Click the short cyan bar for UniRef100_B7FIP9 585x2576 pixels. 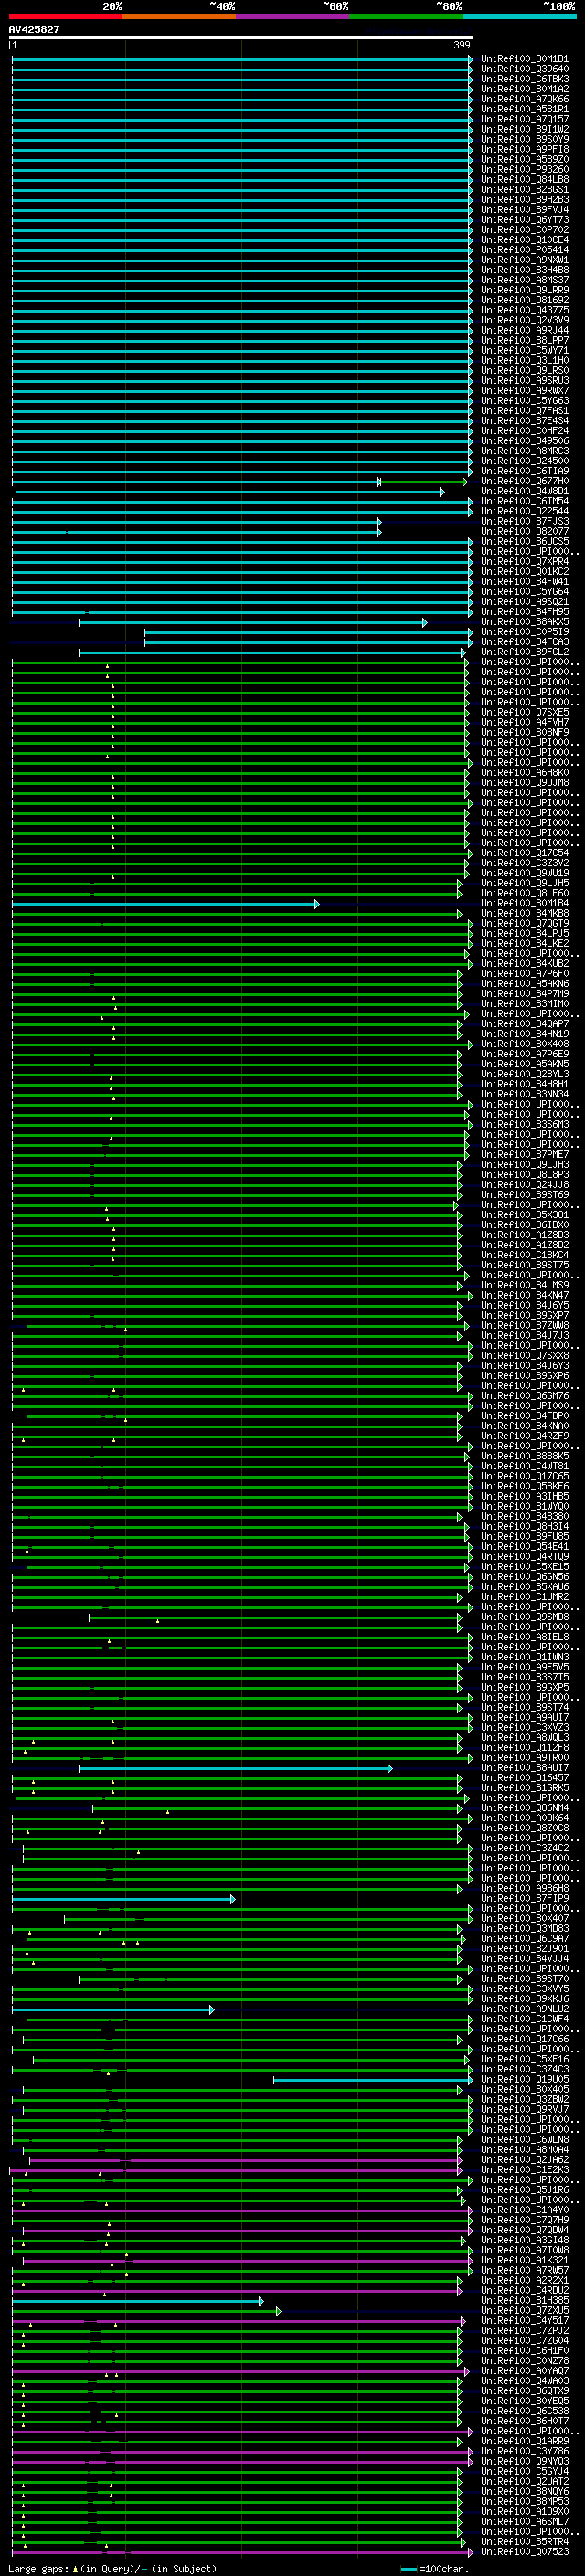tap(124, 1899)
